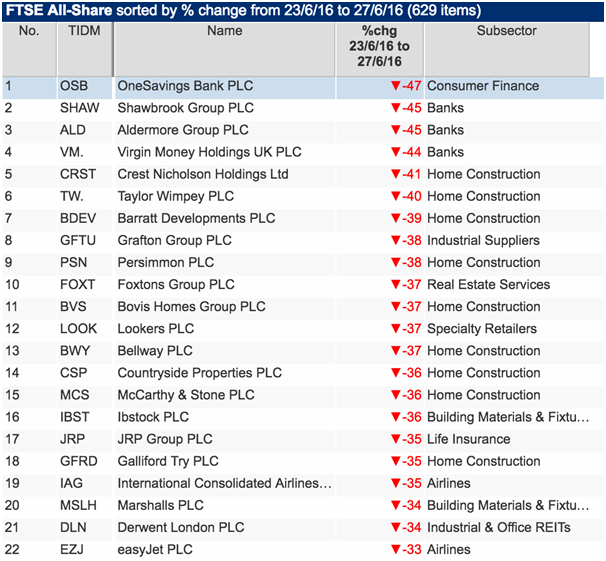Click the OSB ticker cell

tap(74, 86)
